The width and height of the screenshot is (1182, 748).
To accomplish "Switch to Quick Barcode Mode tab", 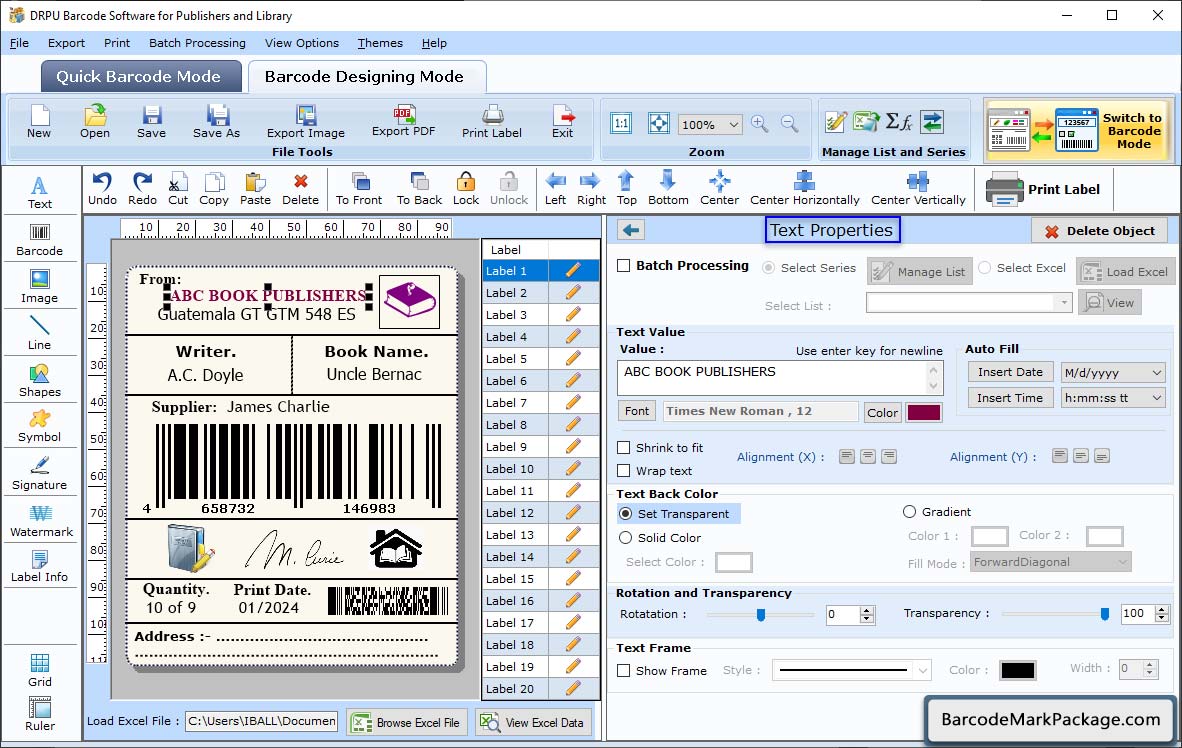I will tap(141, 76).
